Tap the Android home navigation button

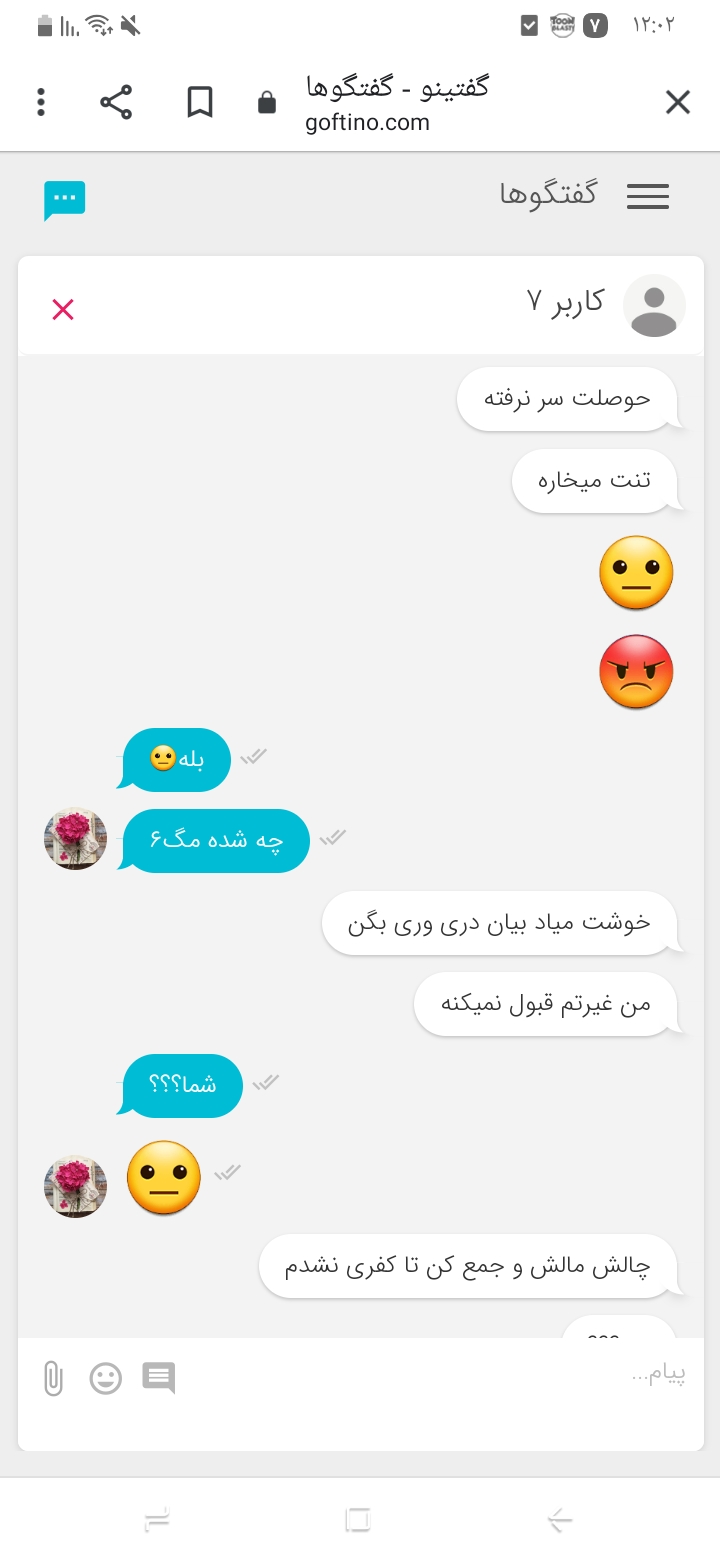[358, 1520]
